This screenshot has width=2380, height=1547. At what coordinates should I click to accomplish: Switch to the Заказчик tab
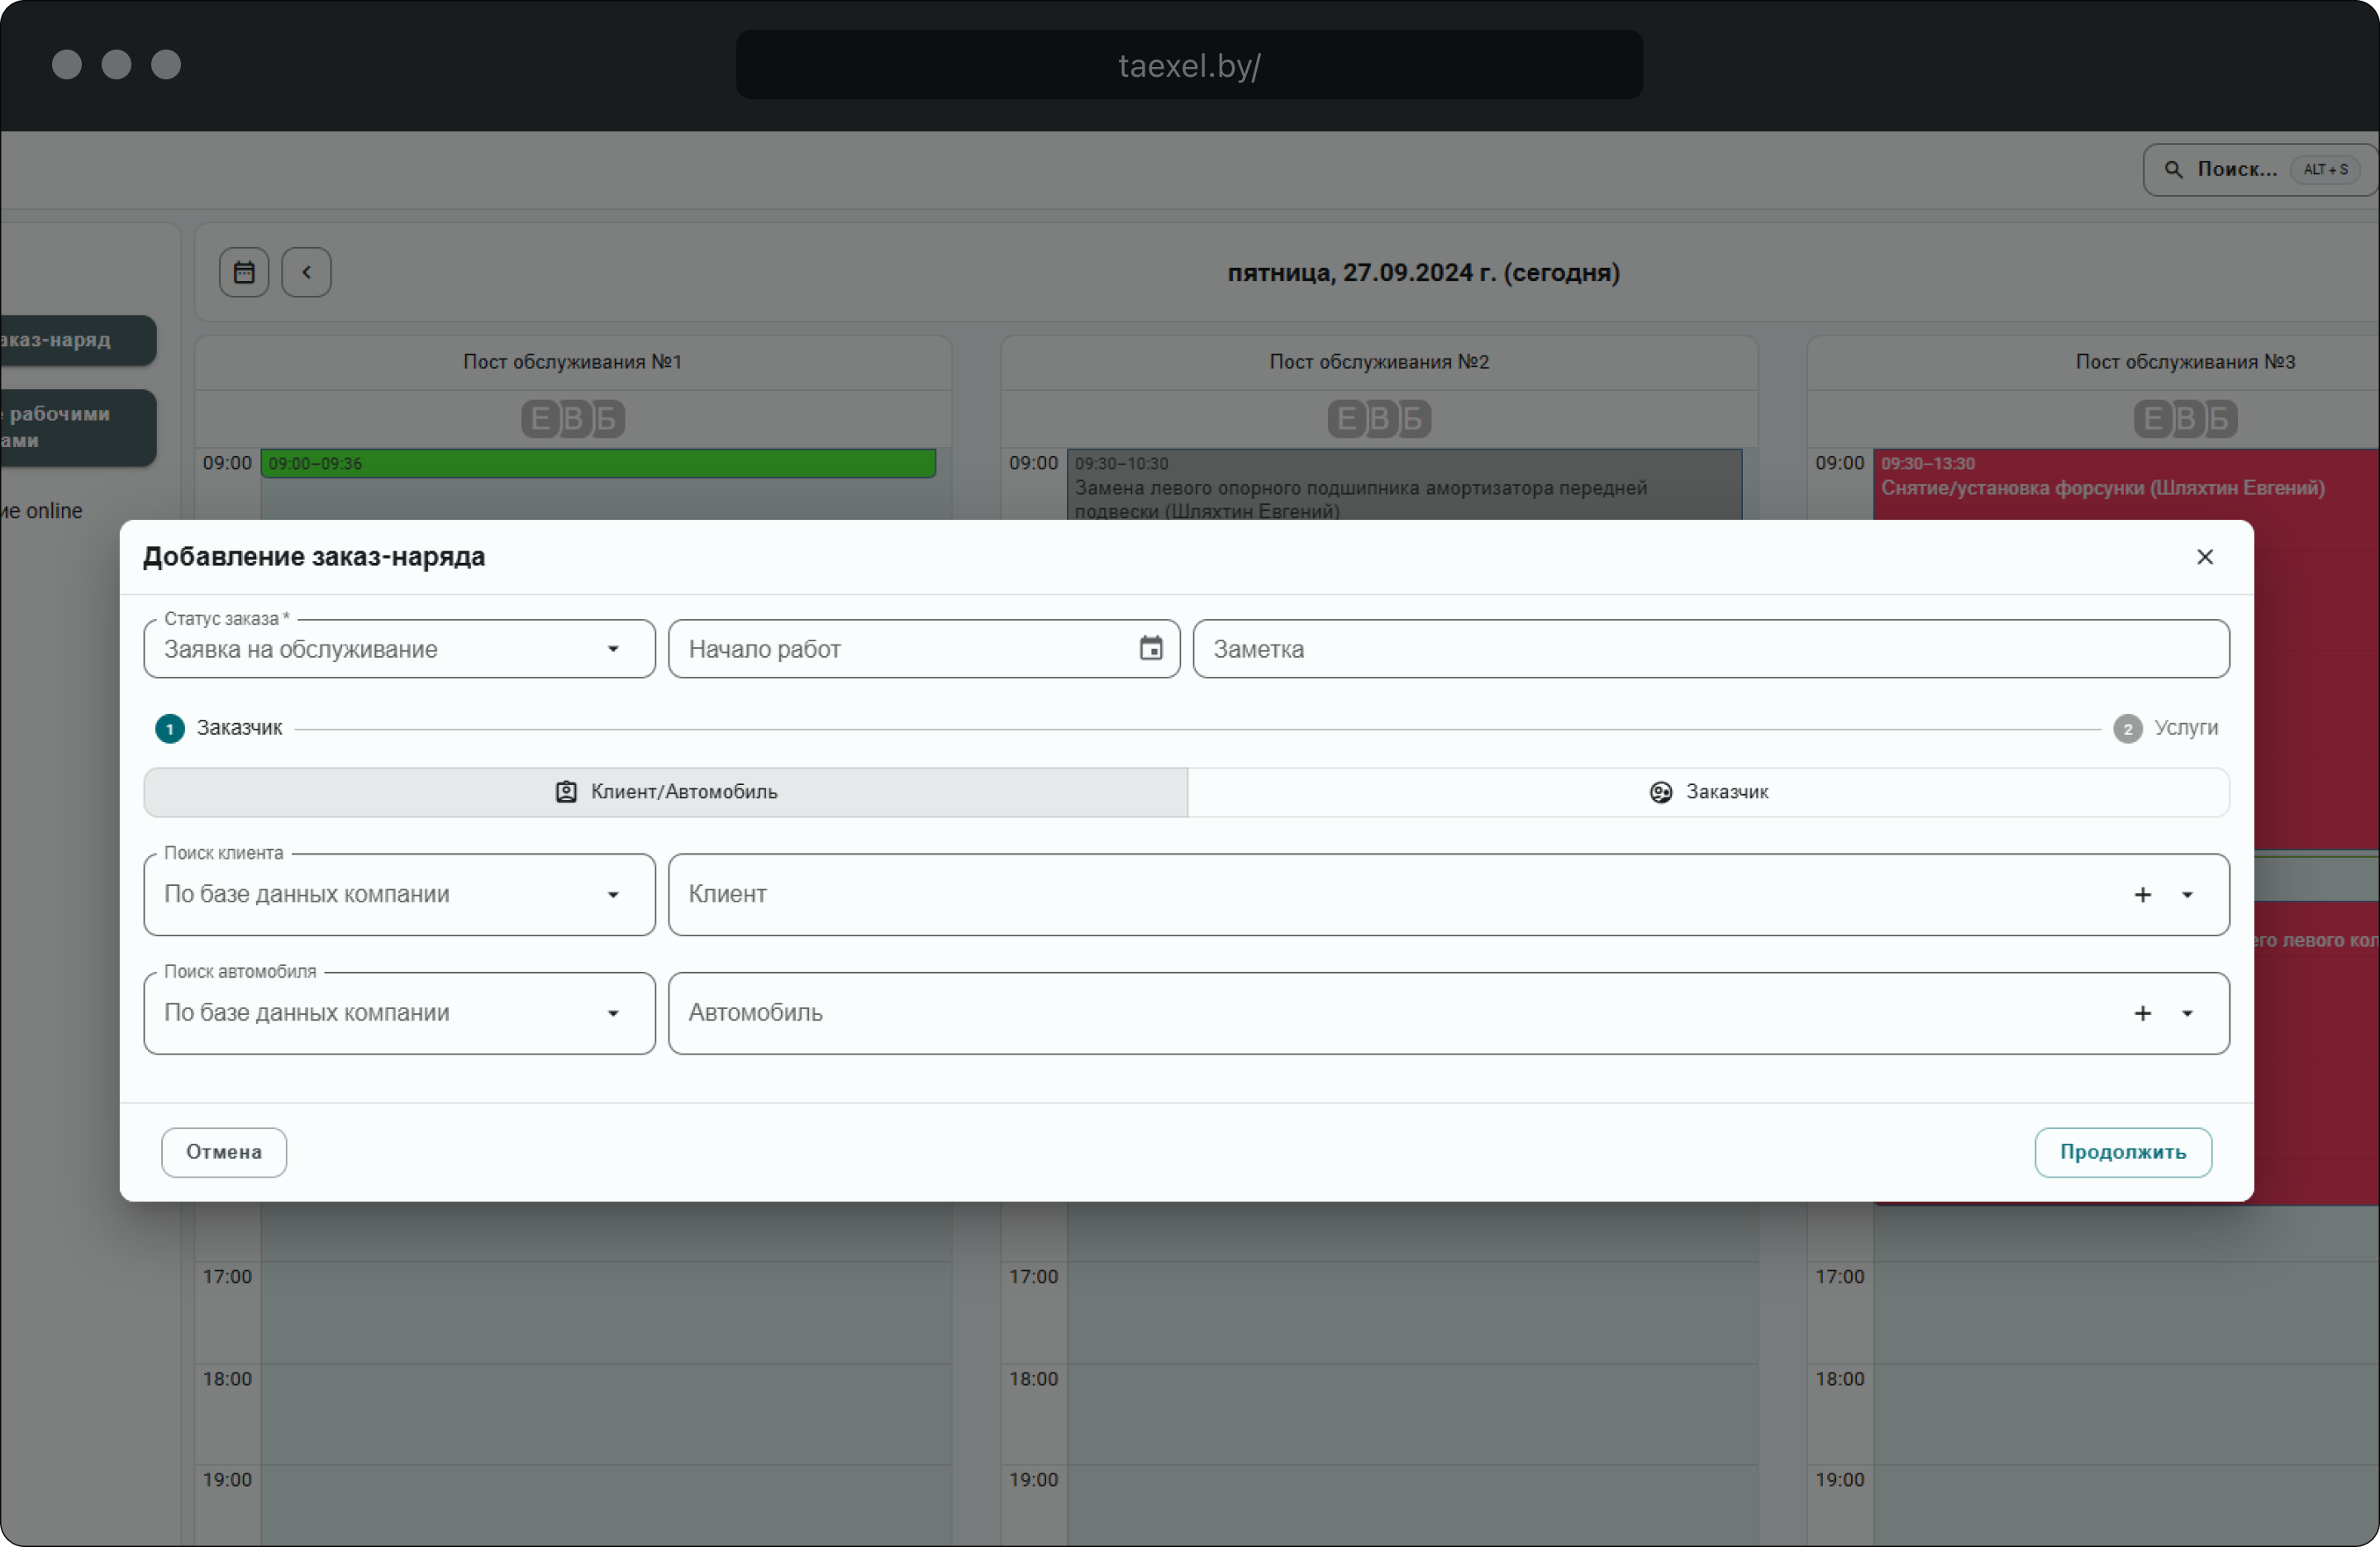(1708, 792)
